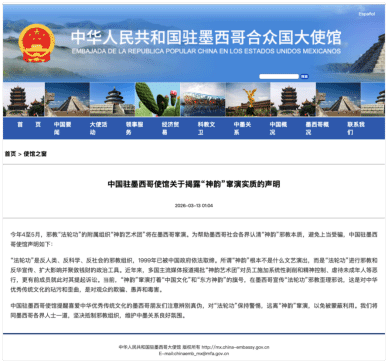
Task: Open the 中国要闻 navigation item
Action: click(62, 128)
